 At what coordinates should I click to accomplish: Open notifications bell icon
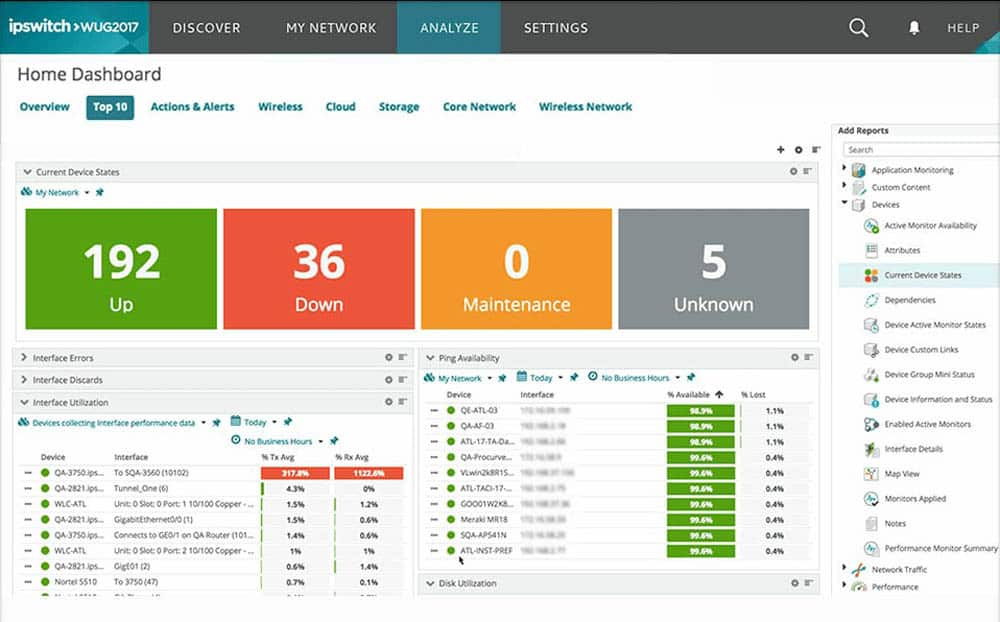click(x=914, y=27)
